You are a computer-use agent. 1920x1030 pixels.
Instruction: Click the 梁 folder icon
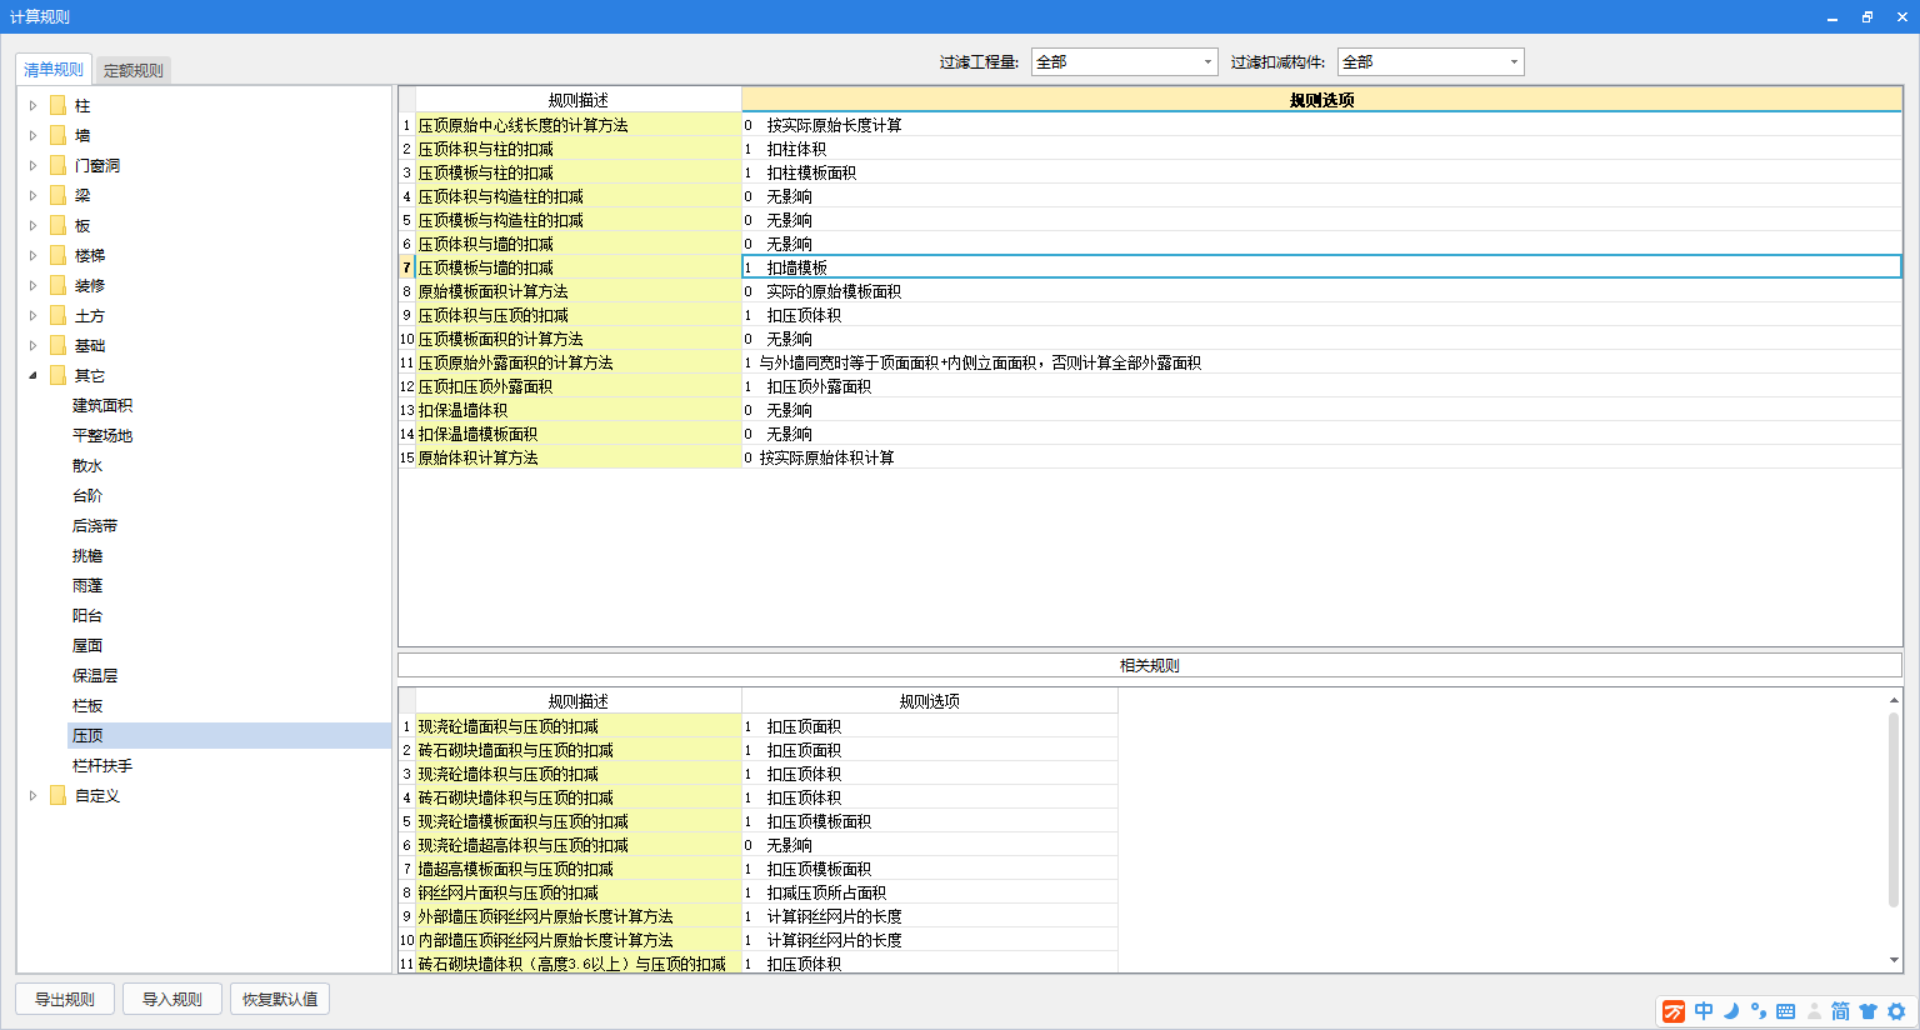point(58,196)
